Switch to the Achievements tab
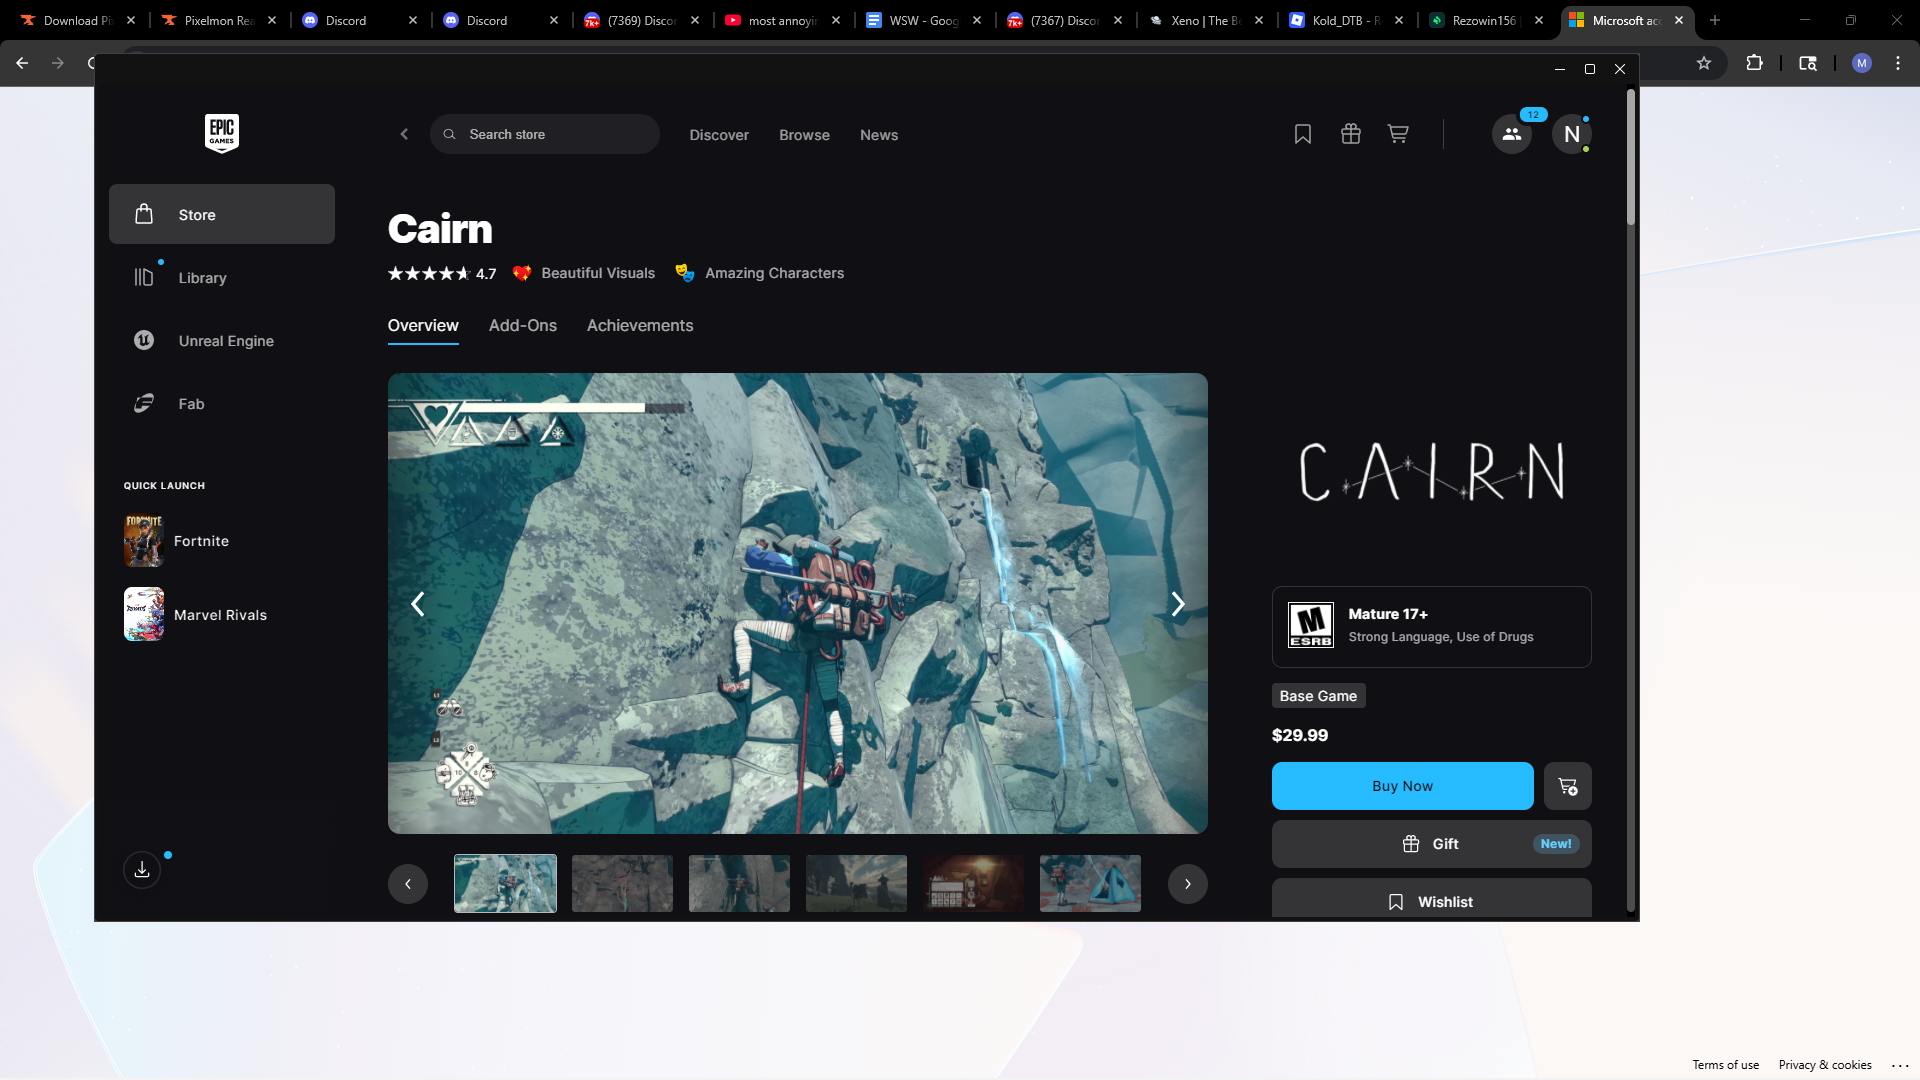1920x1080 pixels. pyautogui.click(x=639, y=326)
